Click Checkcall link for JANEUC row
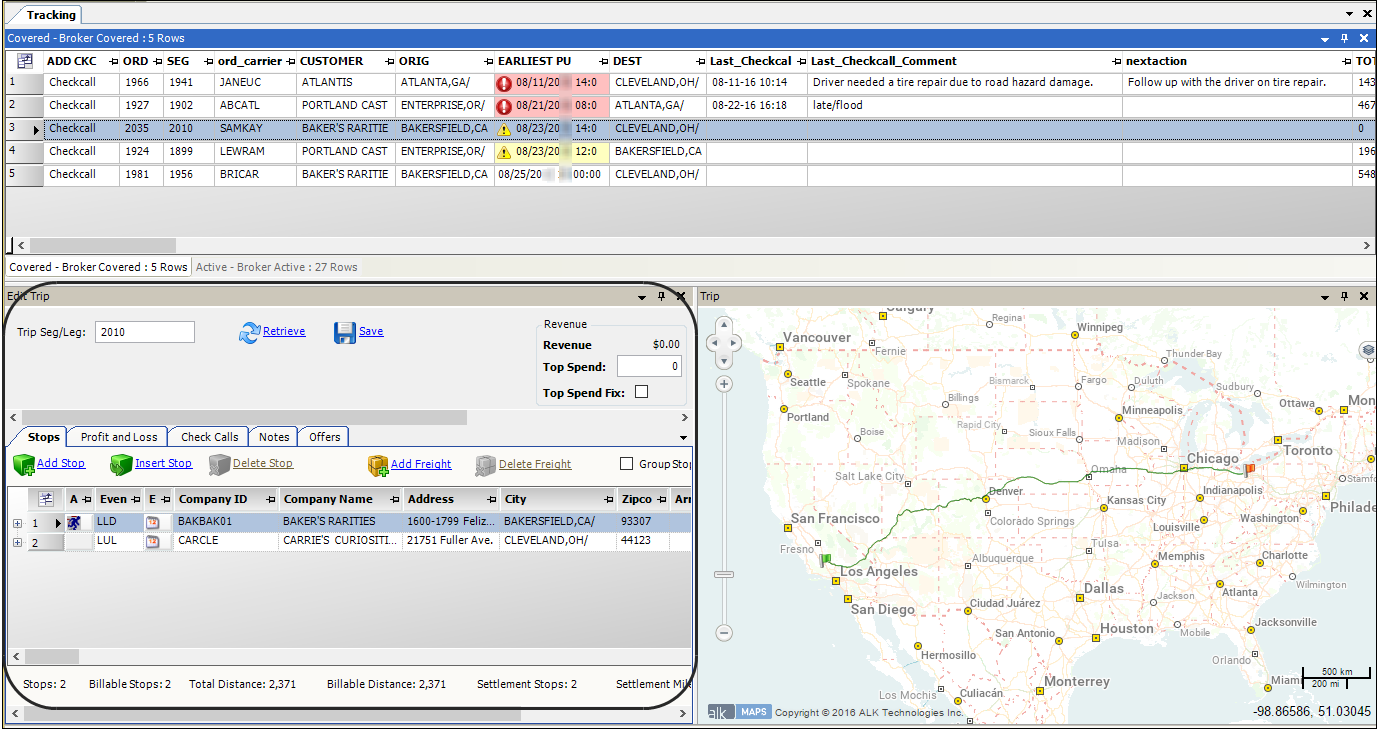This screenshot has width=1377, height=729. click(x=72, y=82)
